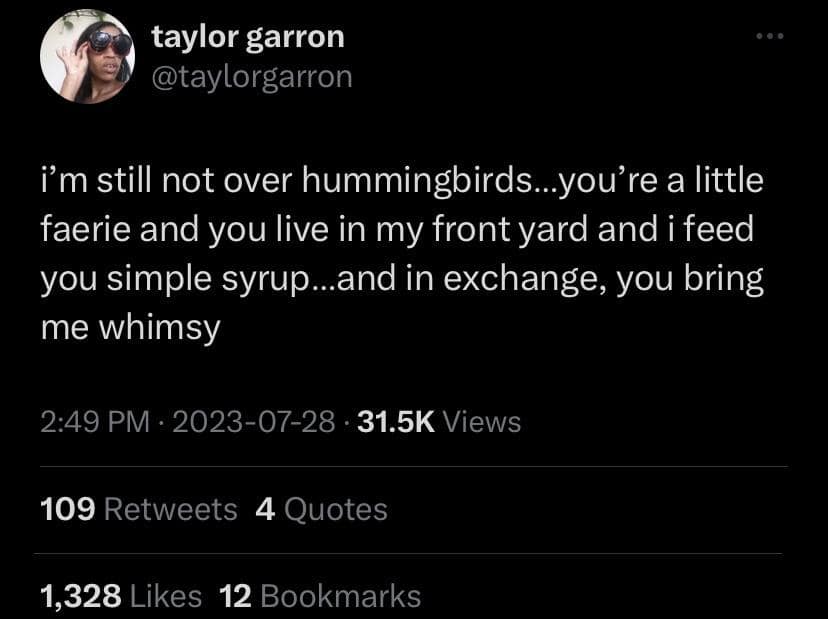
Task: Open the 31.5K view count number
Action: tap(395, 422)
